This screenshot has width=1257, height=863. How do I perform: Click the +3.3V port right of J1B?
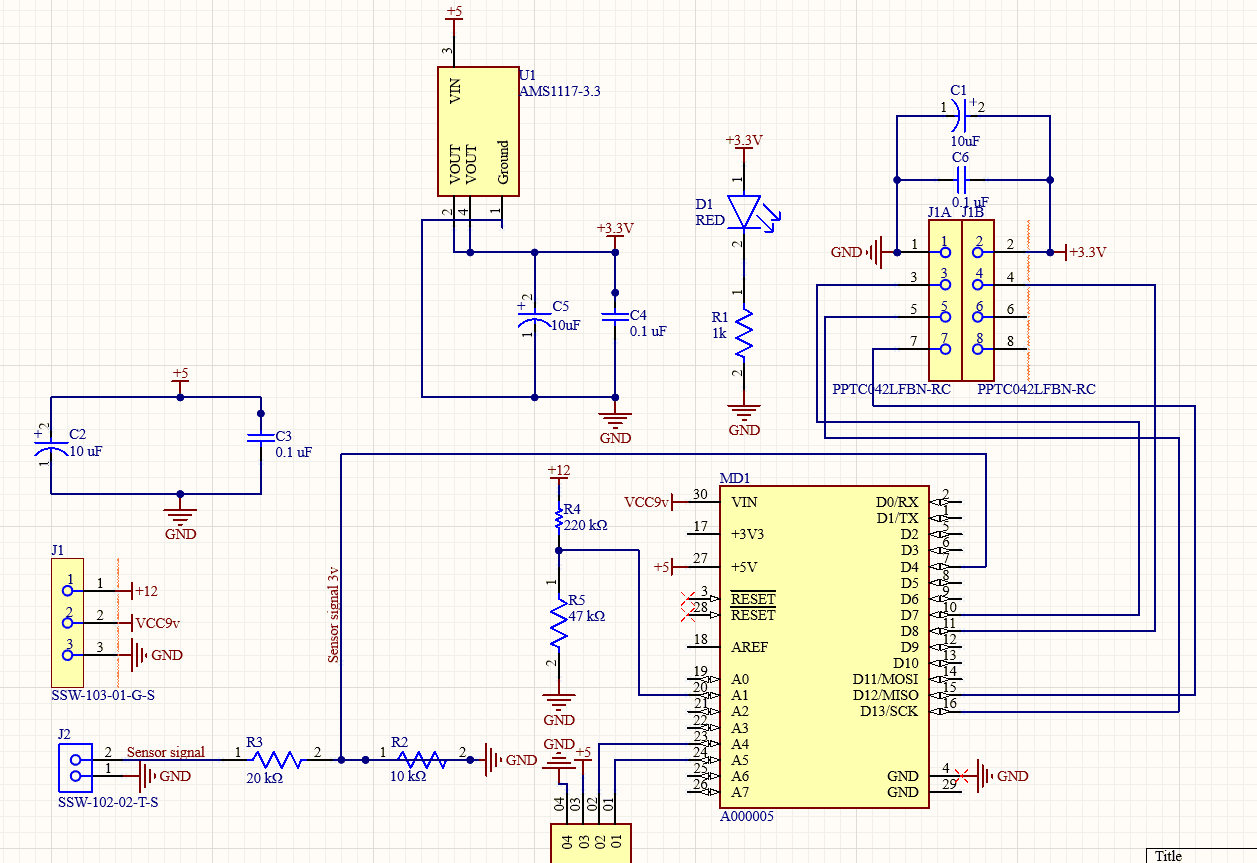tap(1086, 252)
